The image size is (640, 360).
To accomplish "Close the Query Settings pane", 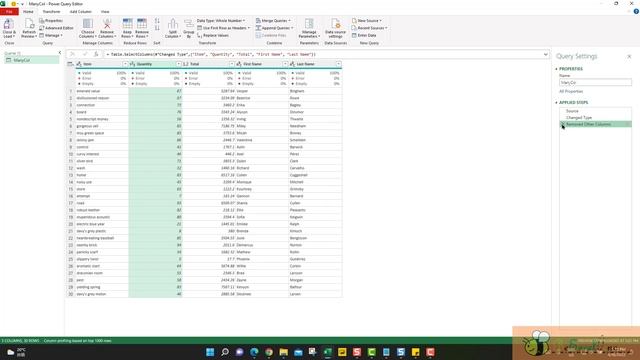I will tap(629, 56).
